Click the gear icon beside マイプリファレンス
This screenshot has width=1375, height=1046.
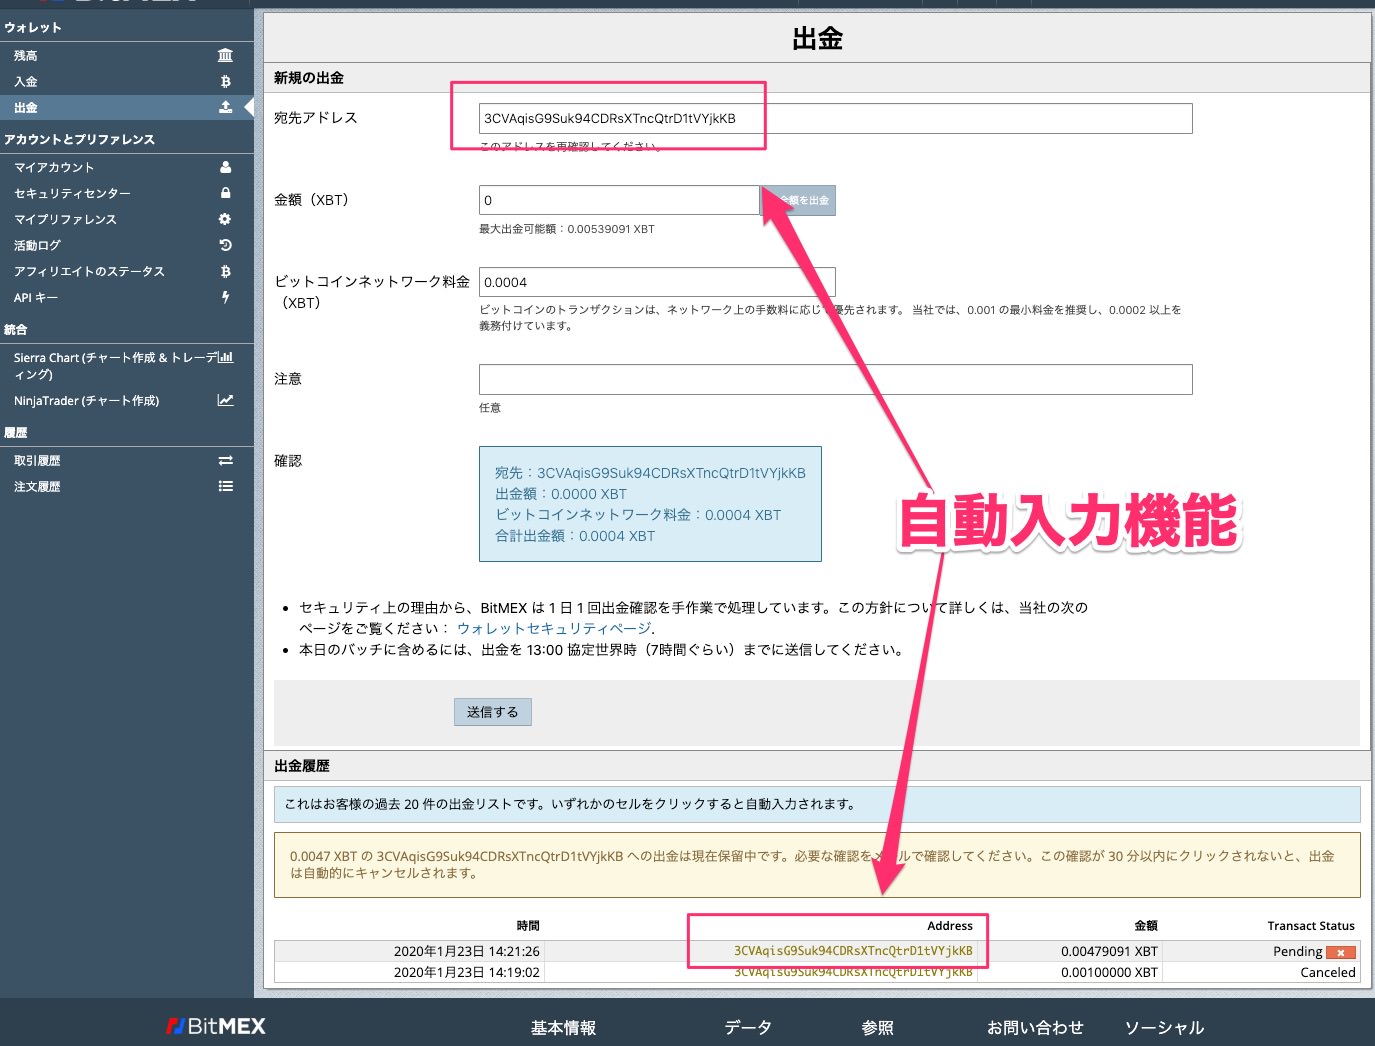(225, 220)
